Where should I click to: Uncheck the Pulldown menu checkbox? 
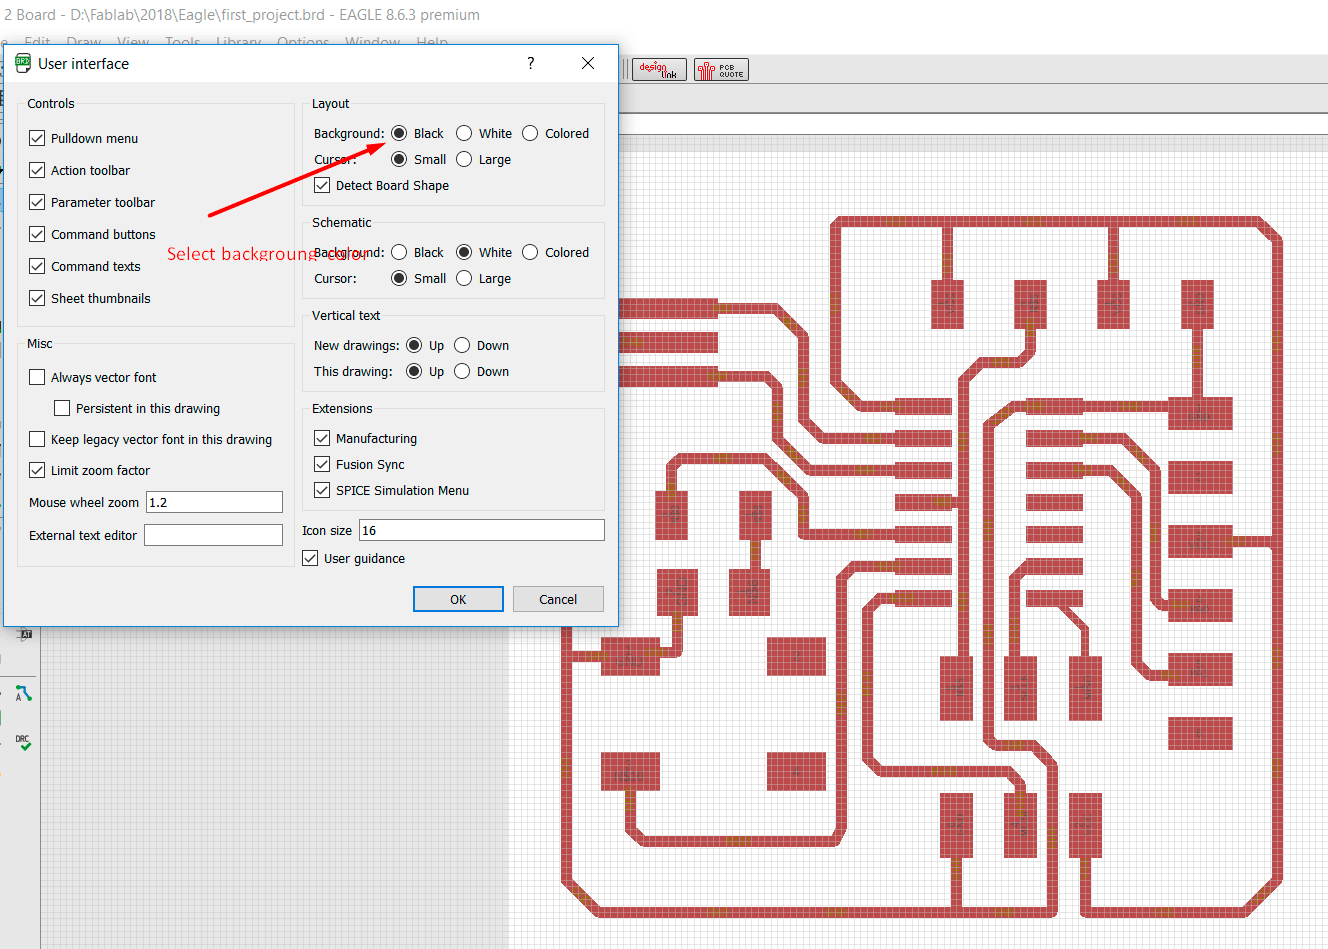click(x=37, y=138)
